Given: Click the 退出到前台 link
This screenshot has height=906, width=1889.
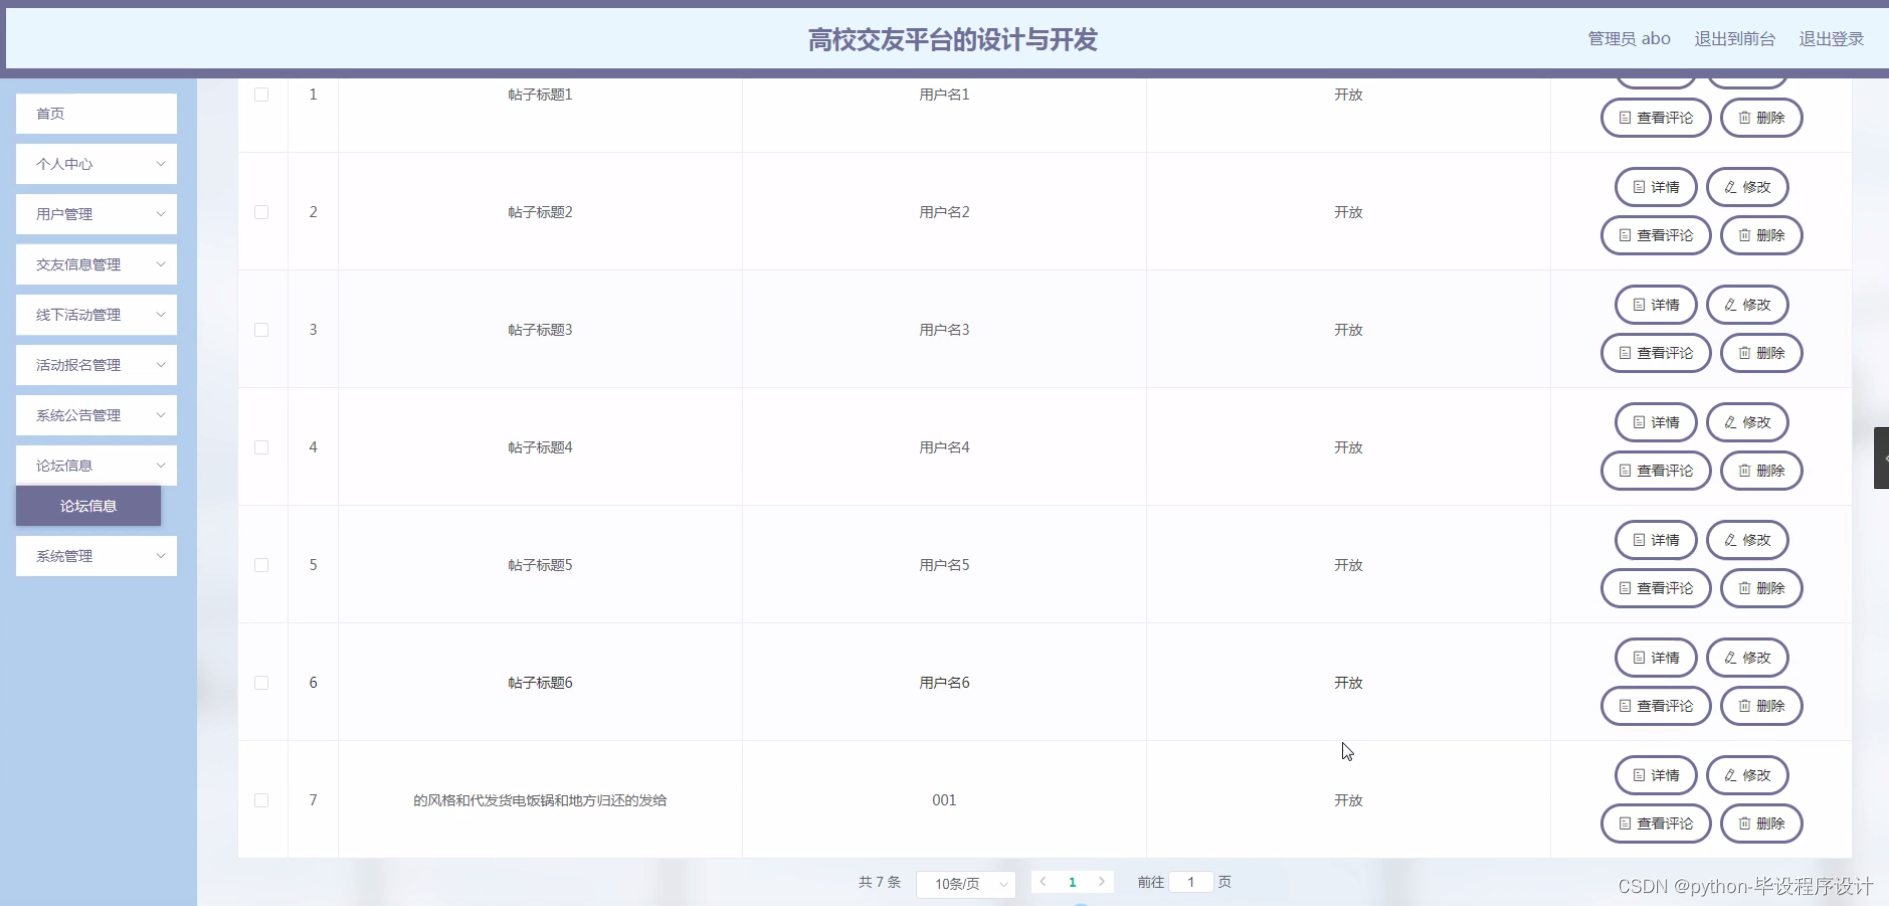Looking at the screenshot, I should pyautogui.click(x=1734, y=38).
